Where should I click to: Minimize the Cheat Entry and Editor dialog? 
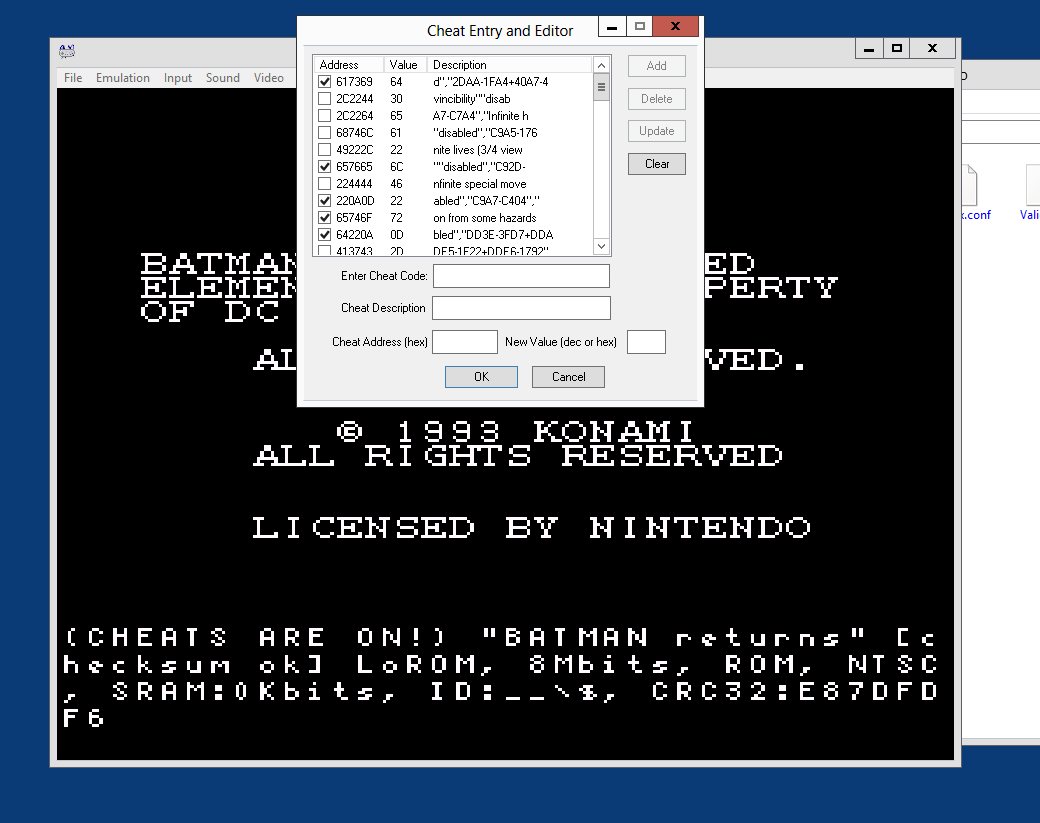[612, 27]
